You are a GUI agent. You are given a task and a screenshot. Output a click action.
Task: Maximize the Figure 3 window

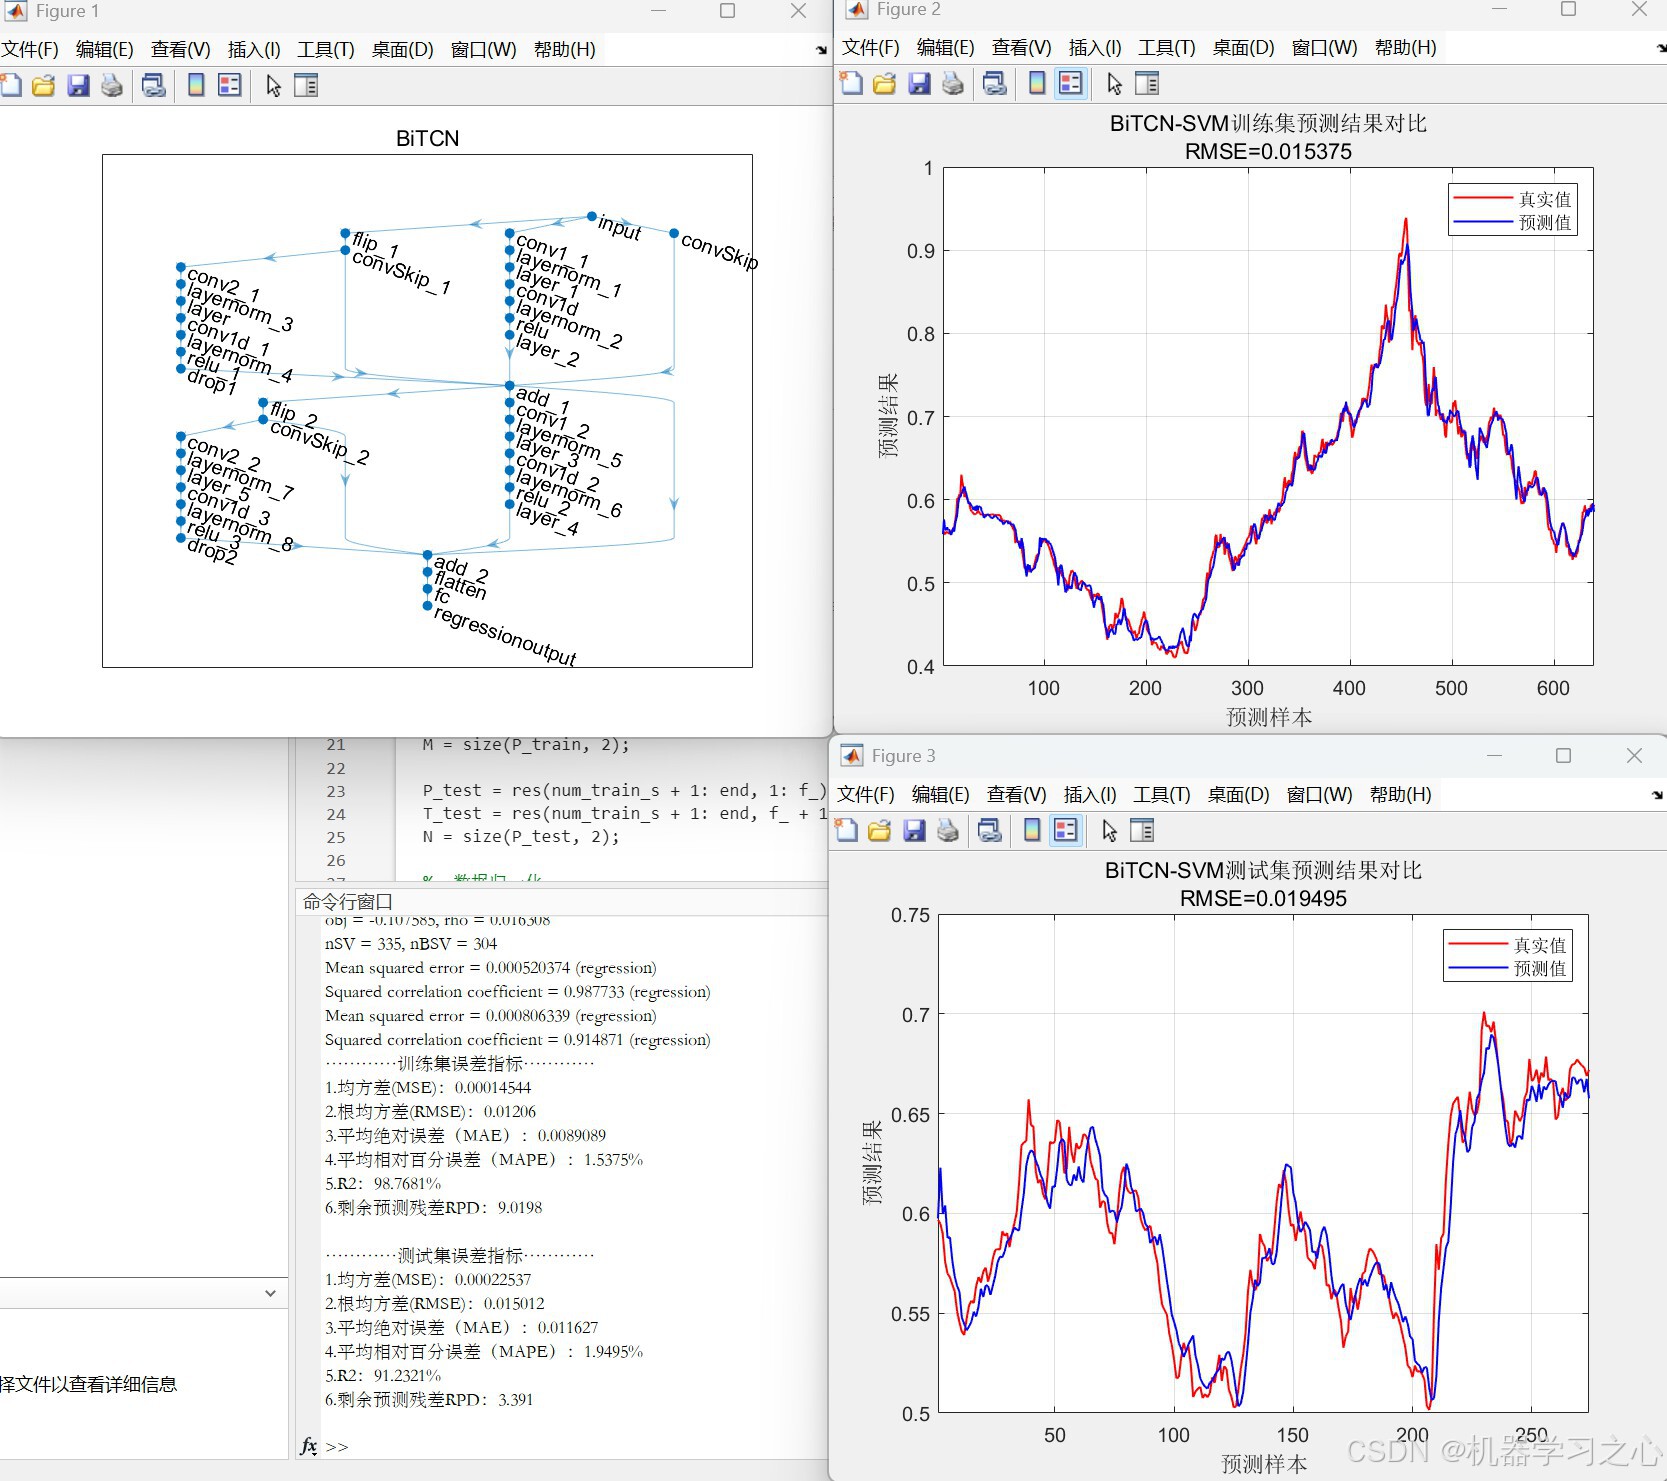pos(1564,756)
